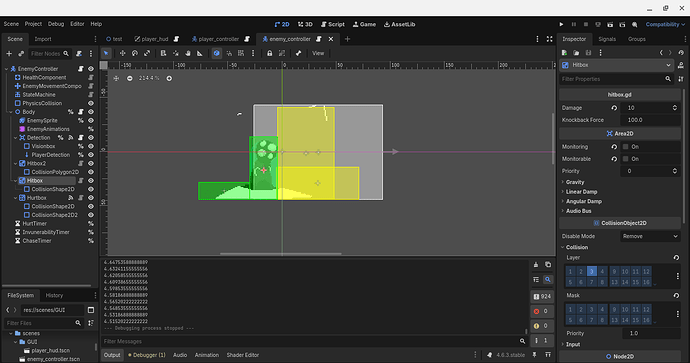This screenshot has height=363, width=690.
Task: Open the Shader Editor bottom panel
Action: (242, 355)
